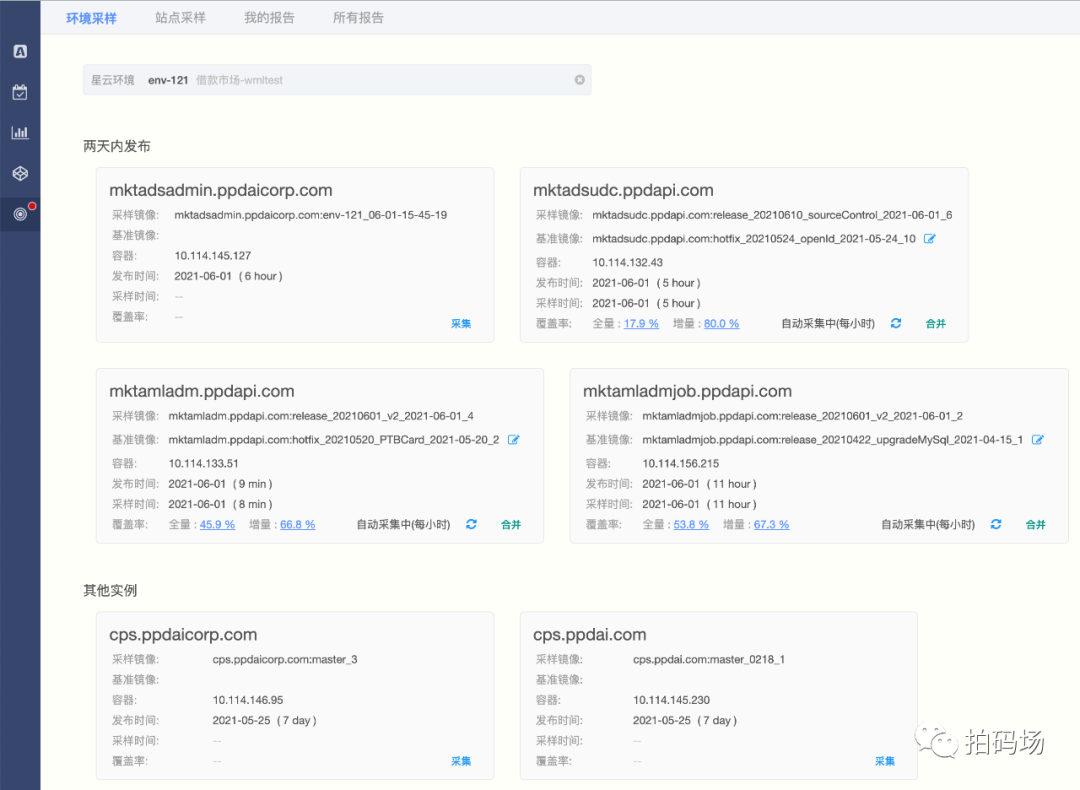The height and width of the screenshot is (790, 1080).
Task: Edit baseline image for mktadsudc.ppdapi.com
Action: [x=930, y=238]
